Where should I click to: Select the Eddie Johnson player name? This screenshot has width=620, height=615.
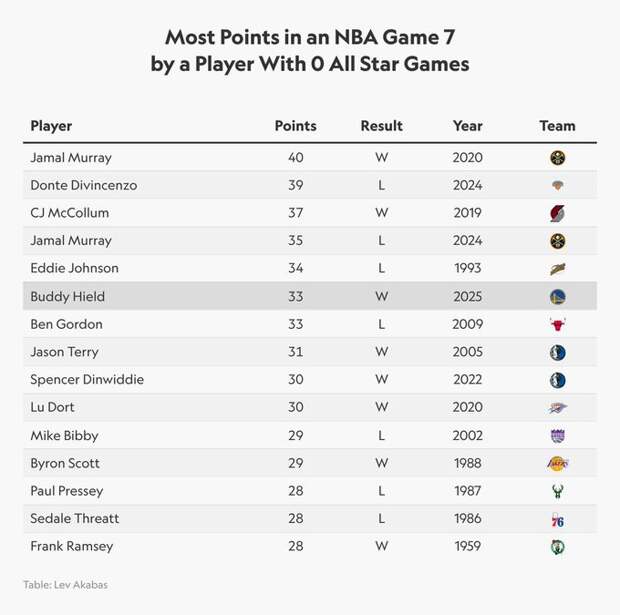74,268
